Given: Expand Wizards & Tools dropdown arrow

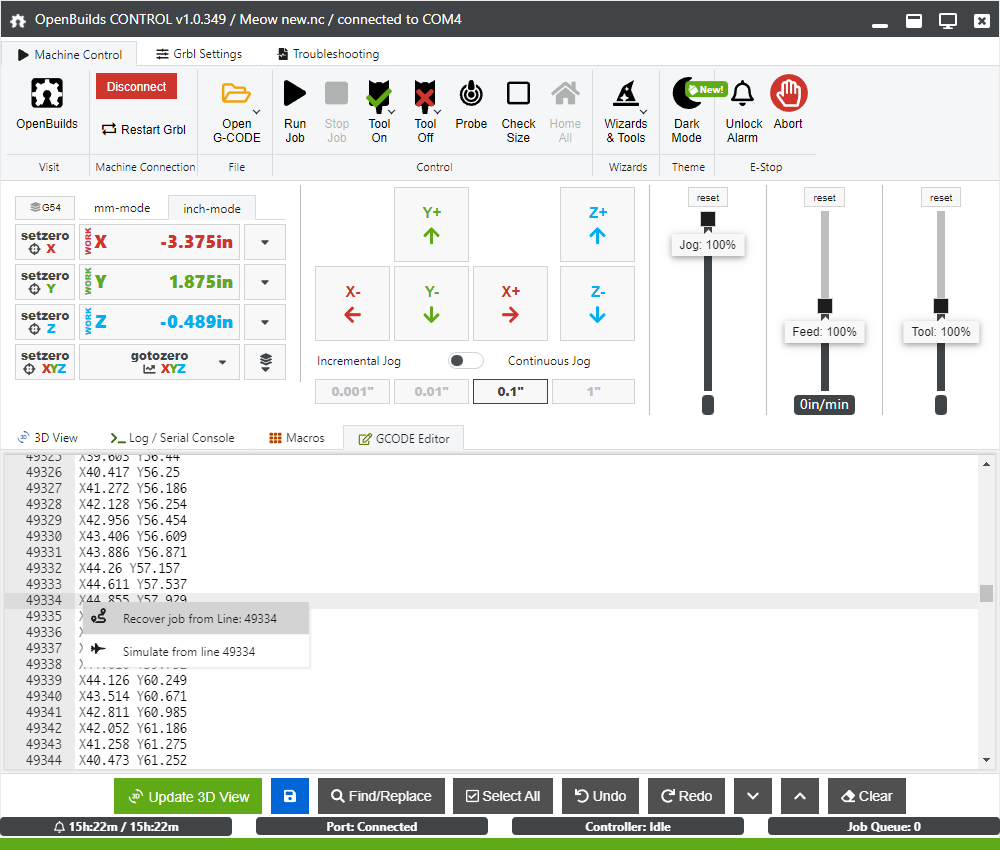Looking at the screenshot, I should pyautogui.click(x=643, y=112).
